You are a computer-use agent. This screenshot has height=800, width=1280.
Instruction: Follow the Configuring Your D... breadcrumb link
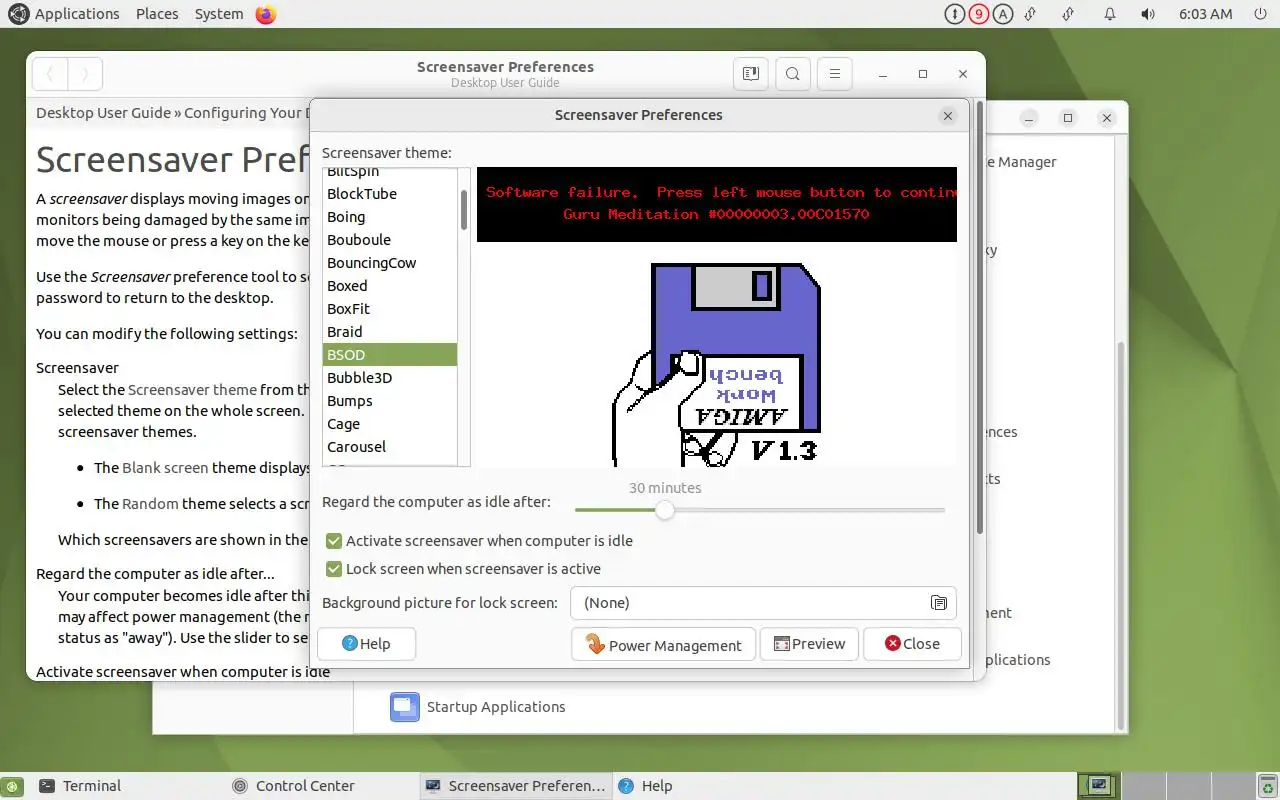[246, 113]
